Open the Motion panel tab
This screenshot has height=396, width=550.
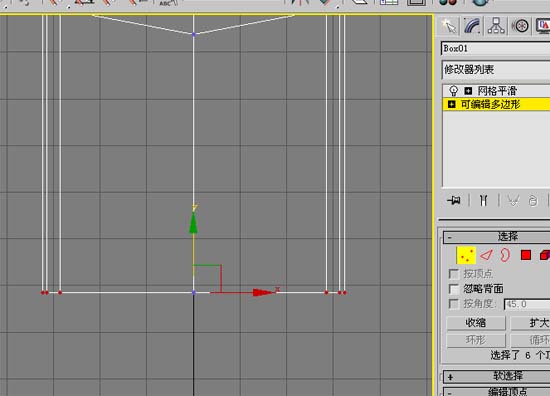pyautogui.click(x=520, y=26)
